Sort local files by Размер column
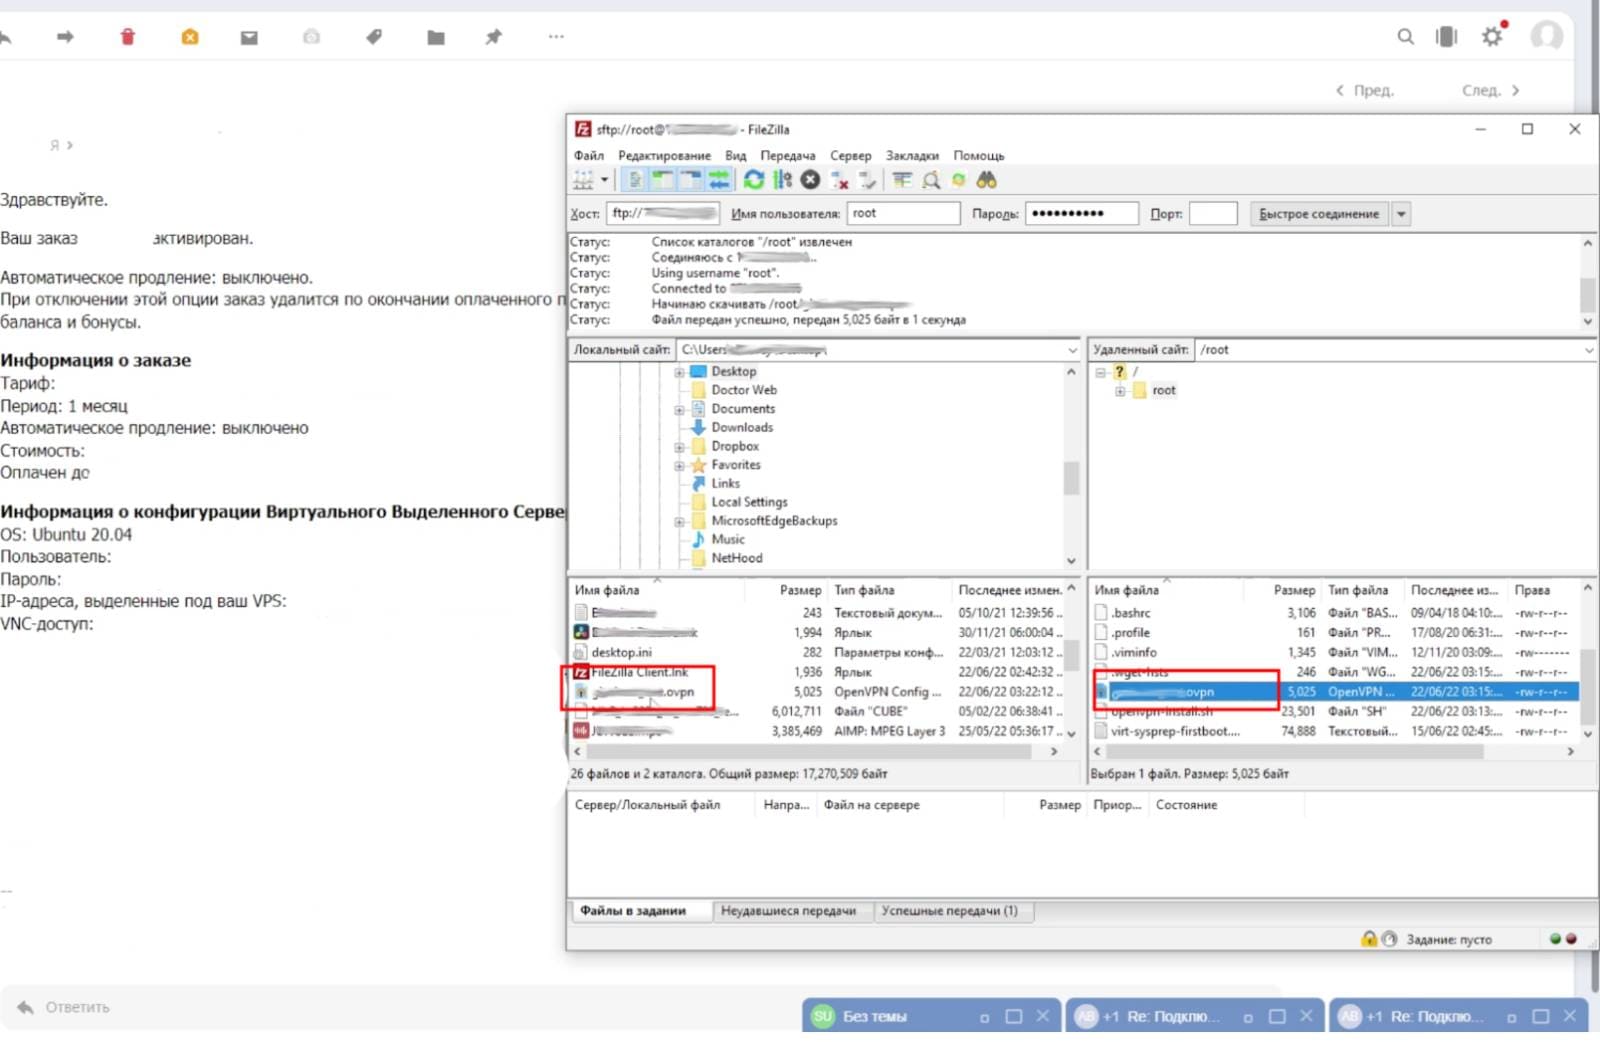Screen dimensions: 1600x1042 799,590
